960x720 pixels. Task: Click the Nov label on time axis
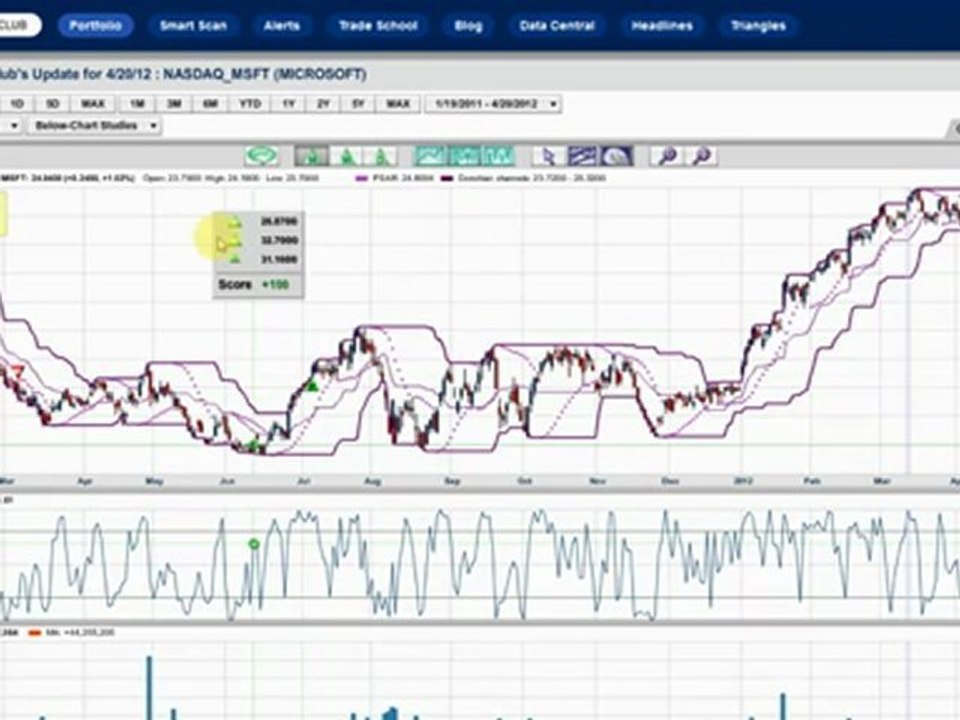point(597,482)
